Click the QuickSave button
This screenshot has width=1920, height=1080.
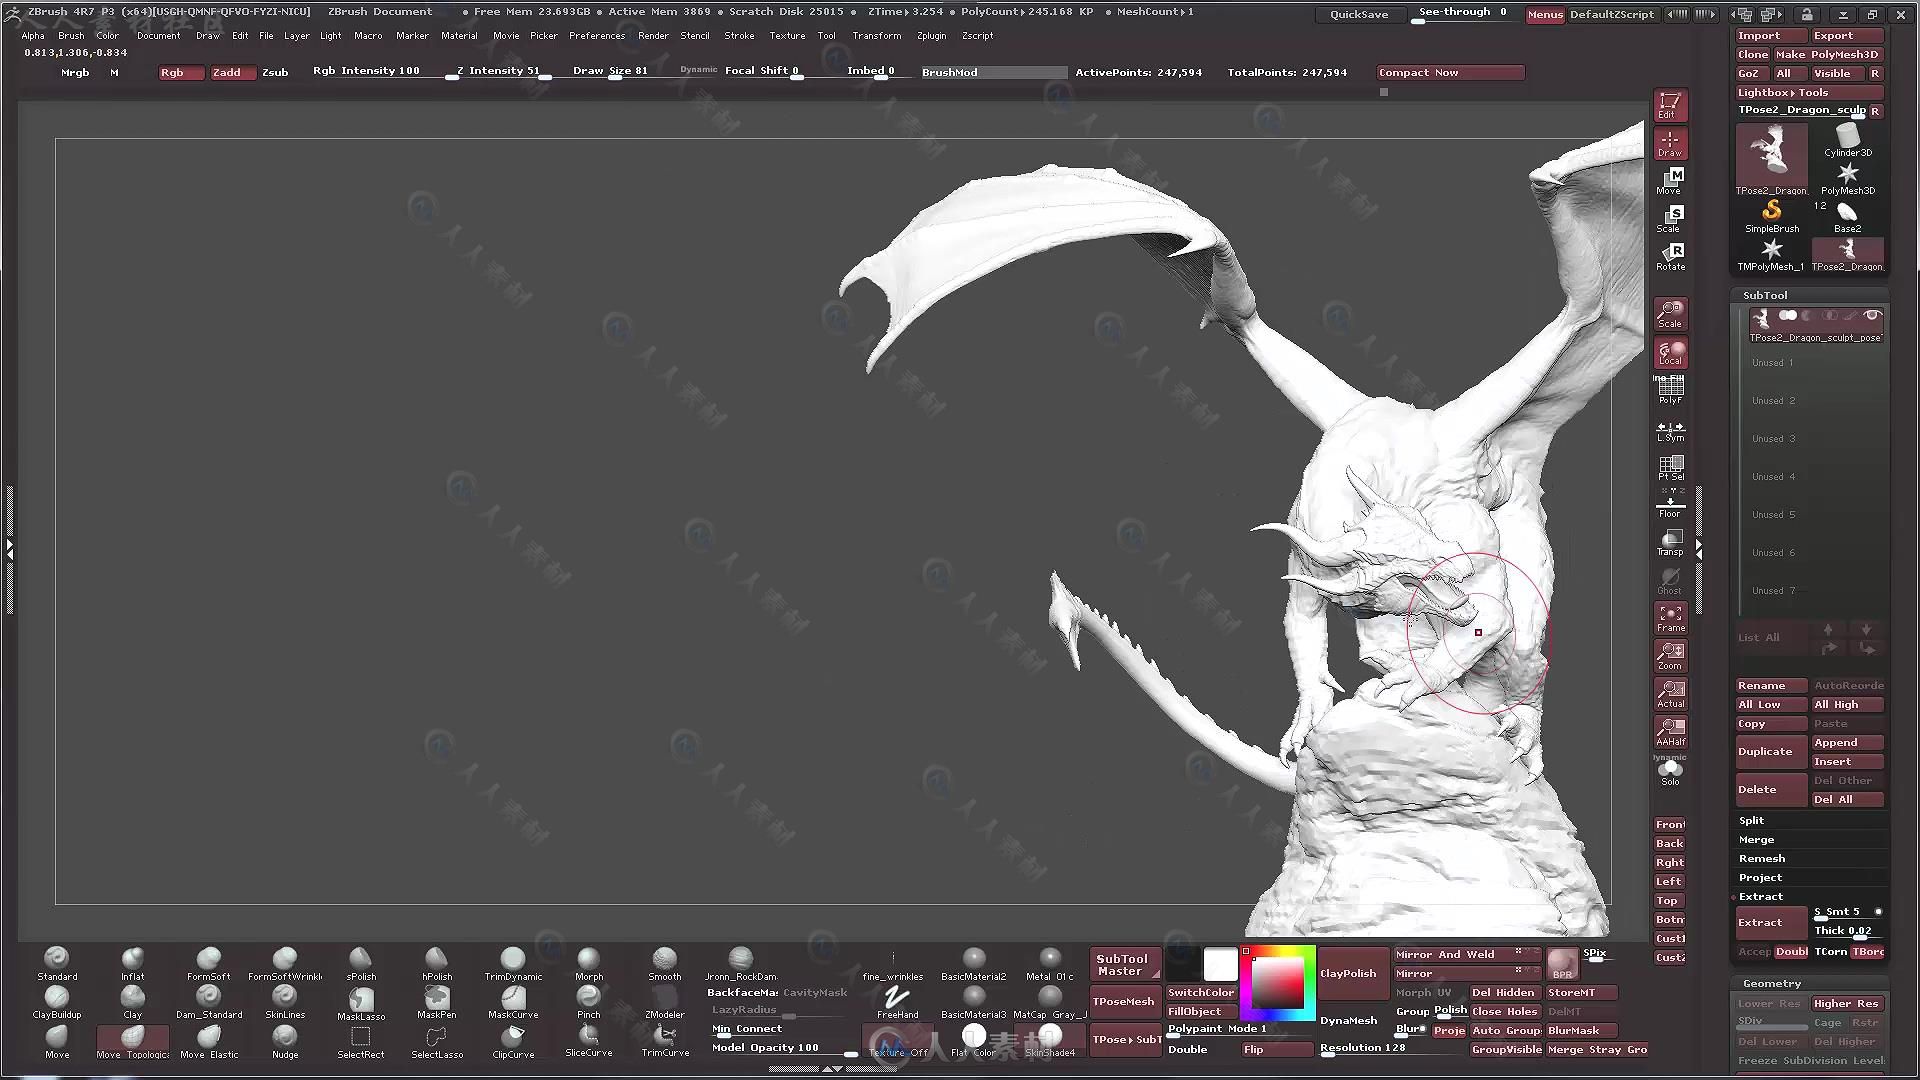[1358, 14]
